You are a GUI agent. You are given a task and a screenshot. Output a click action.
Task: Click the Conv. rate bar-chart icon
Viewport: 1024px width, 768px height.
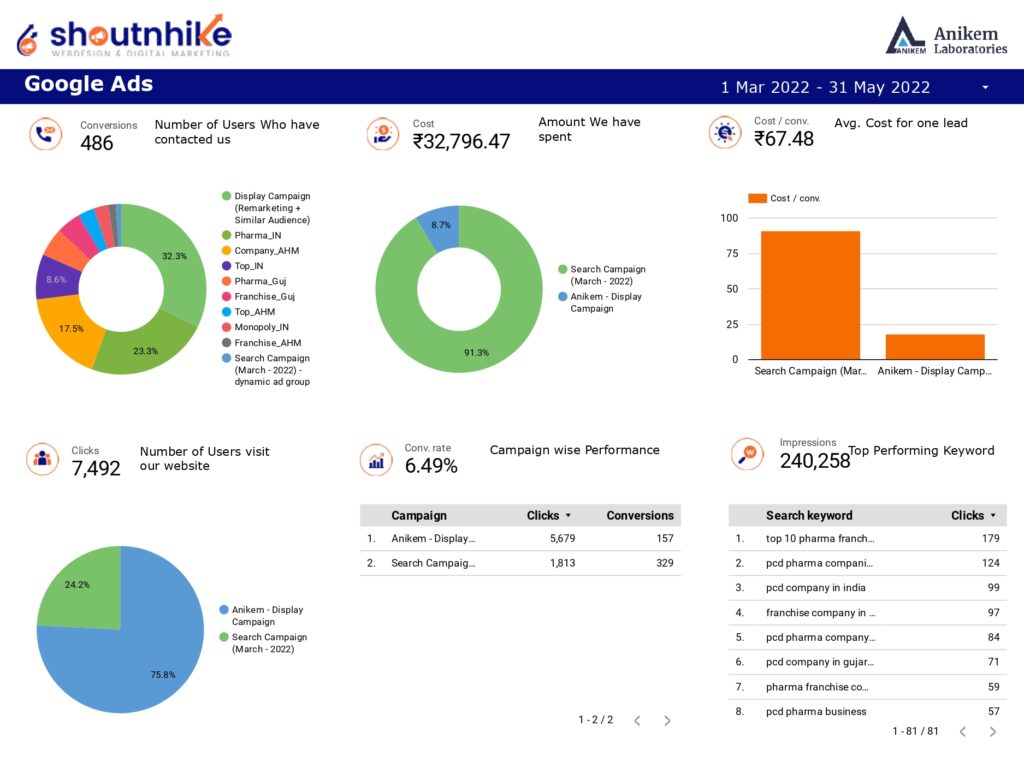(x=376, y=460)
